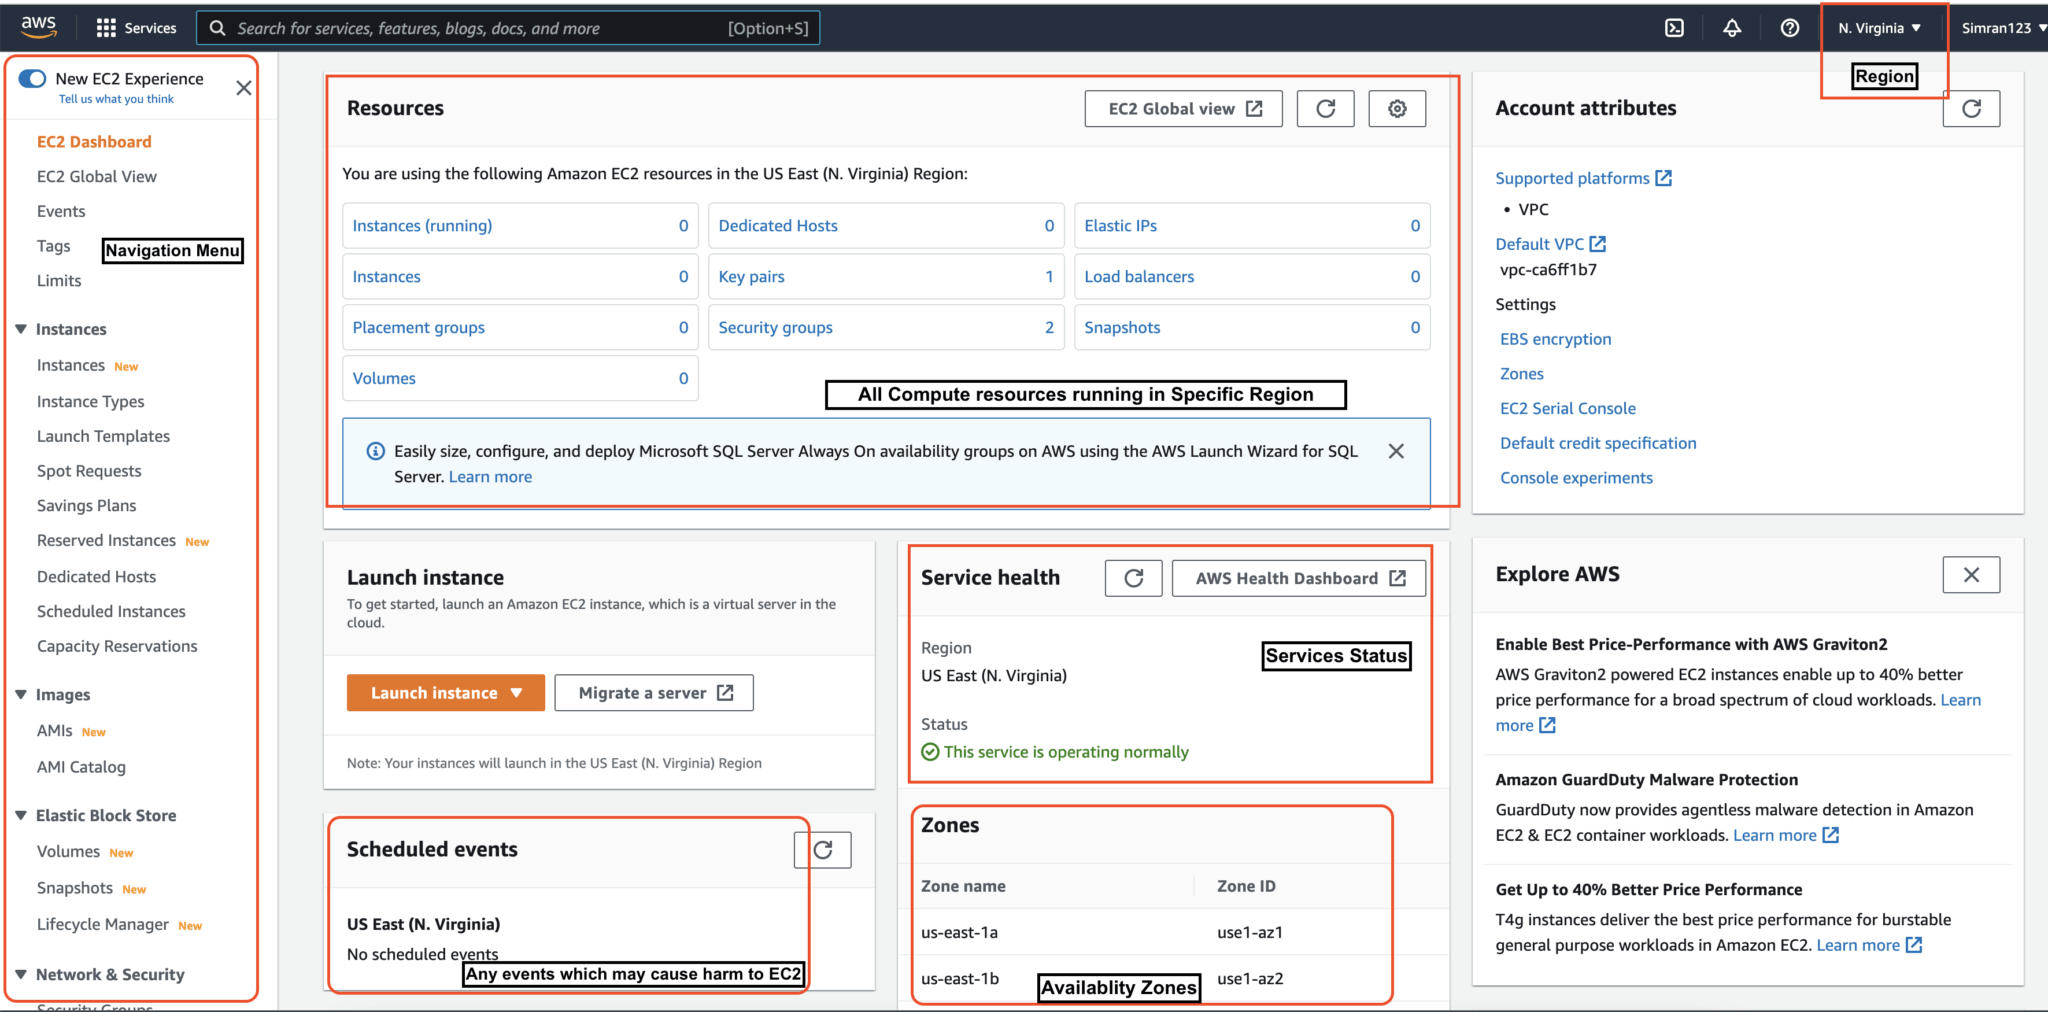Screen dimensions: 2048x1012
Task: Click the external link icon beside Supported platforms
Action: tap(1663, 178)
